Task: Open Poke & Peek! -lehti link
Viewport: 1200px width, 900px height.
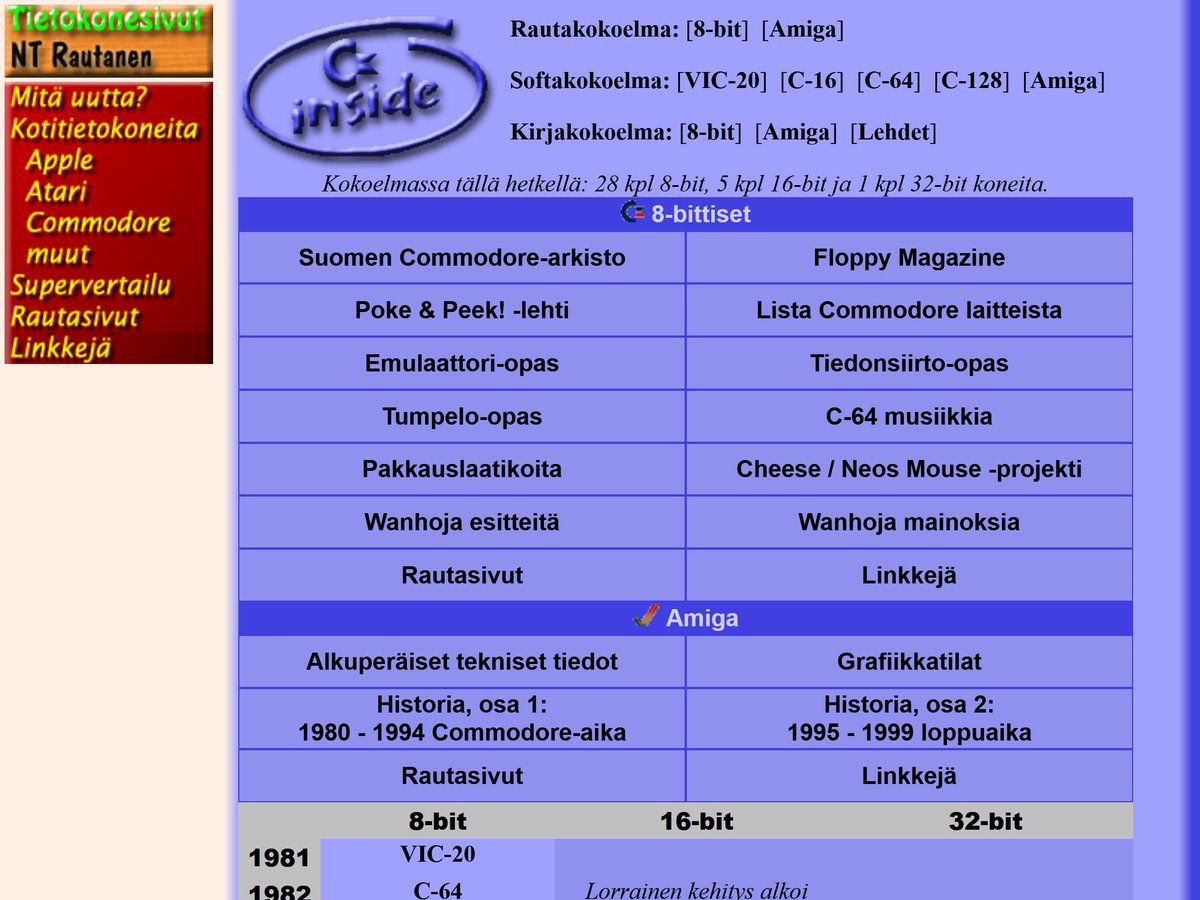Action: [462, 310]
